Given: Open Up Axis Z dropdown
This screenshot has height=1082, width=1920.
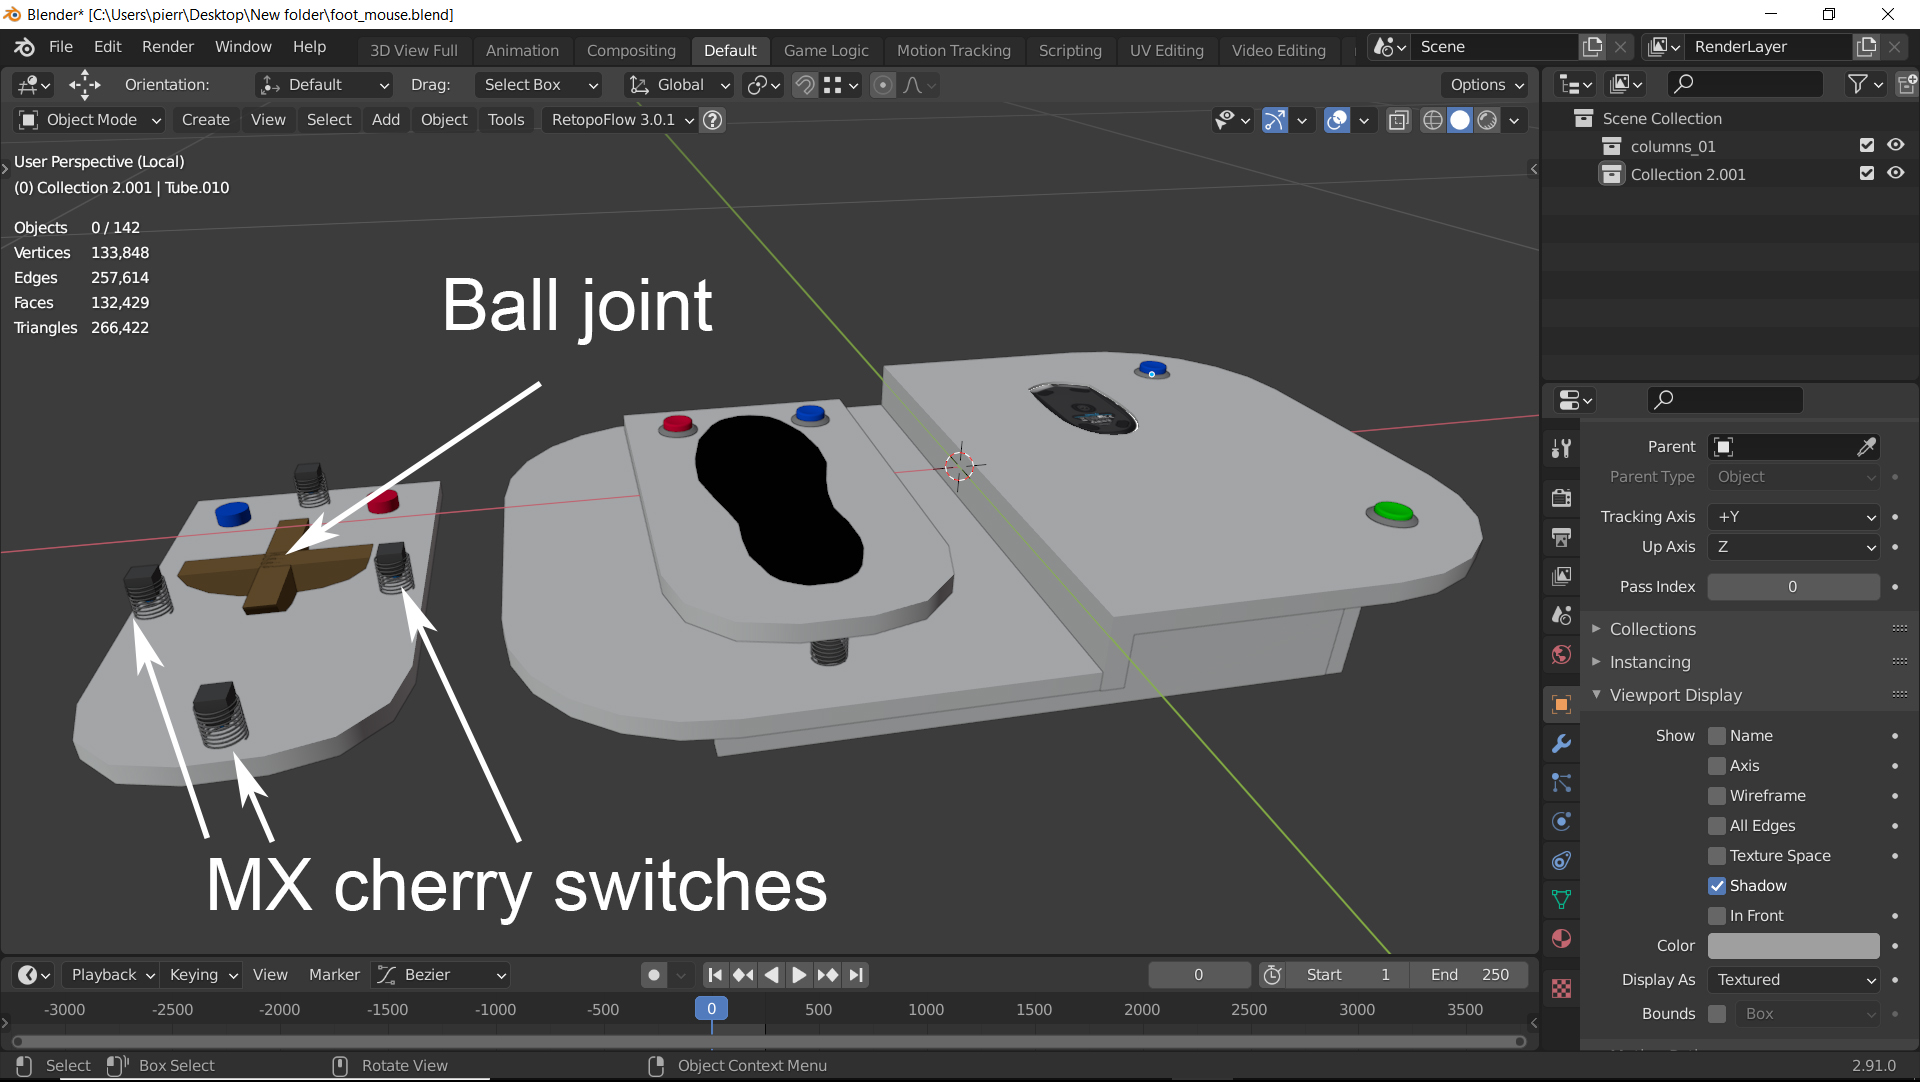Looking at the screenshot, I should [x=1794, y=547].
